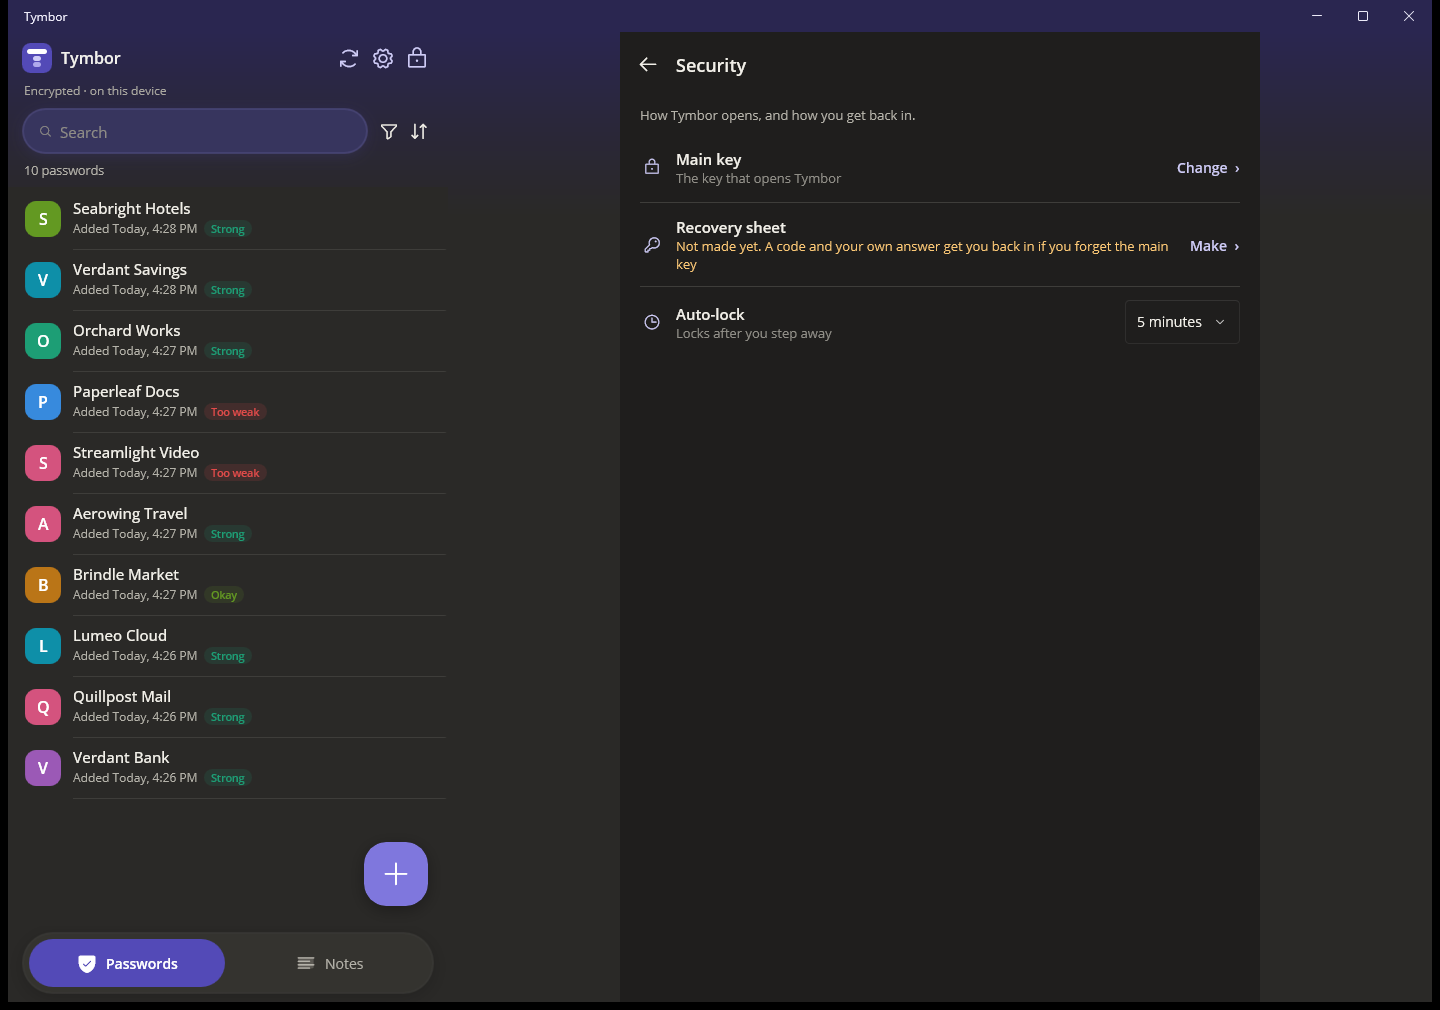Click the Orchard Works O avatar
The width and height of the screenshot is (1440, 1010).
[x=43, y=341]
